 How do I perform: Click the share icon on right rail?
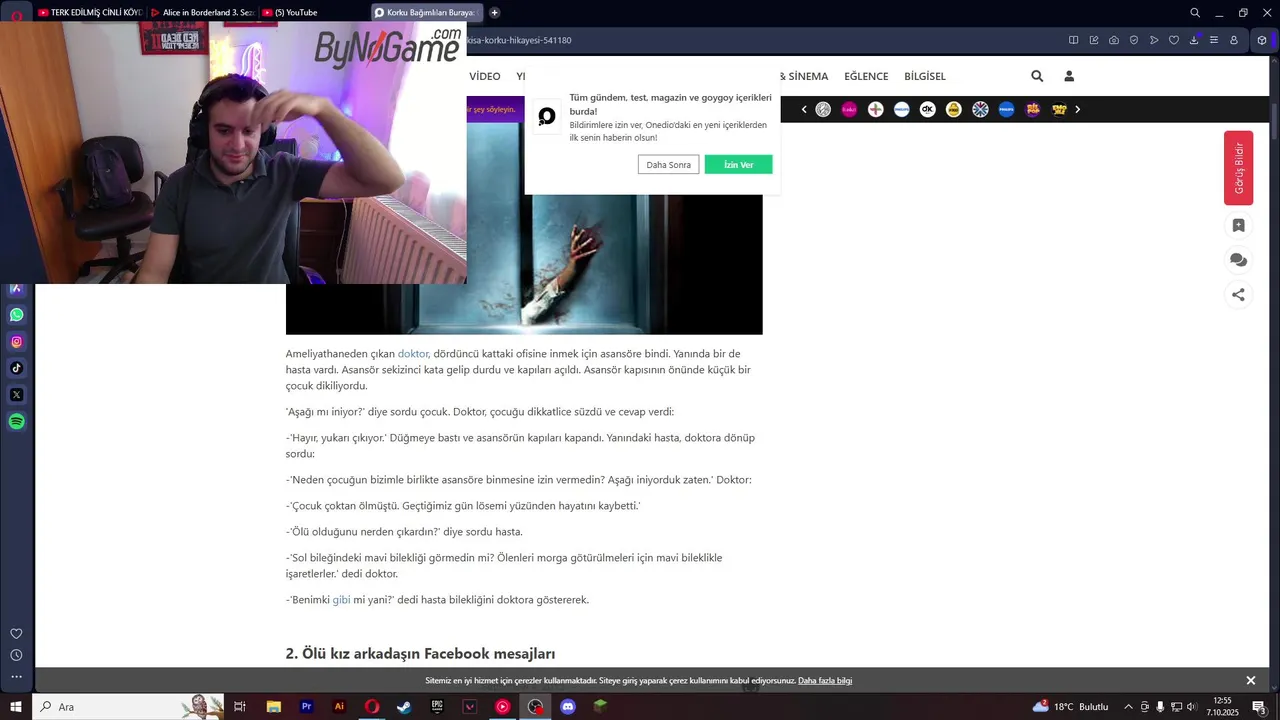tap(1238, 295)
